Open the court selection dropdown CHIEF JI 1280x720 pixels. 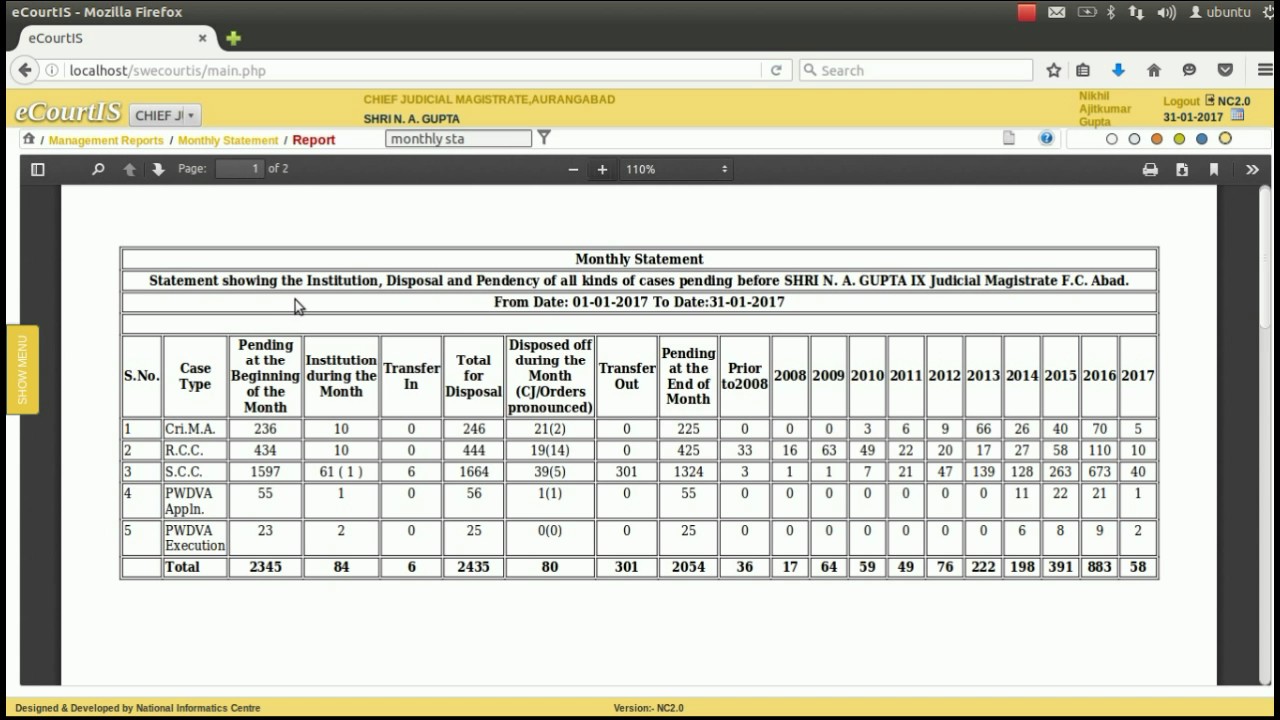point(166,115)
